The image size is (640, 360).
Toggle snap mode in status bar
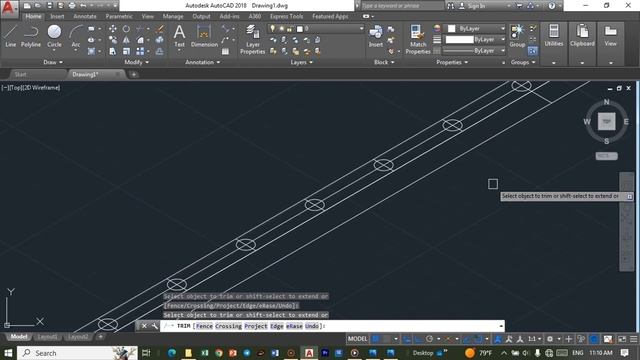pyautogui.click(x=386, y=339)
